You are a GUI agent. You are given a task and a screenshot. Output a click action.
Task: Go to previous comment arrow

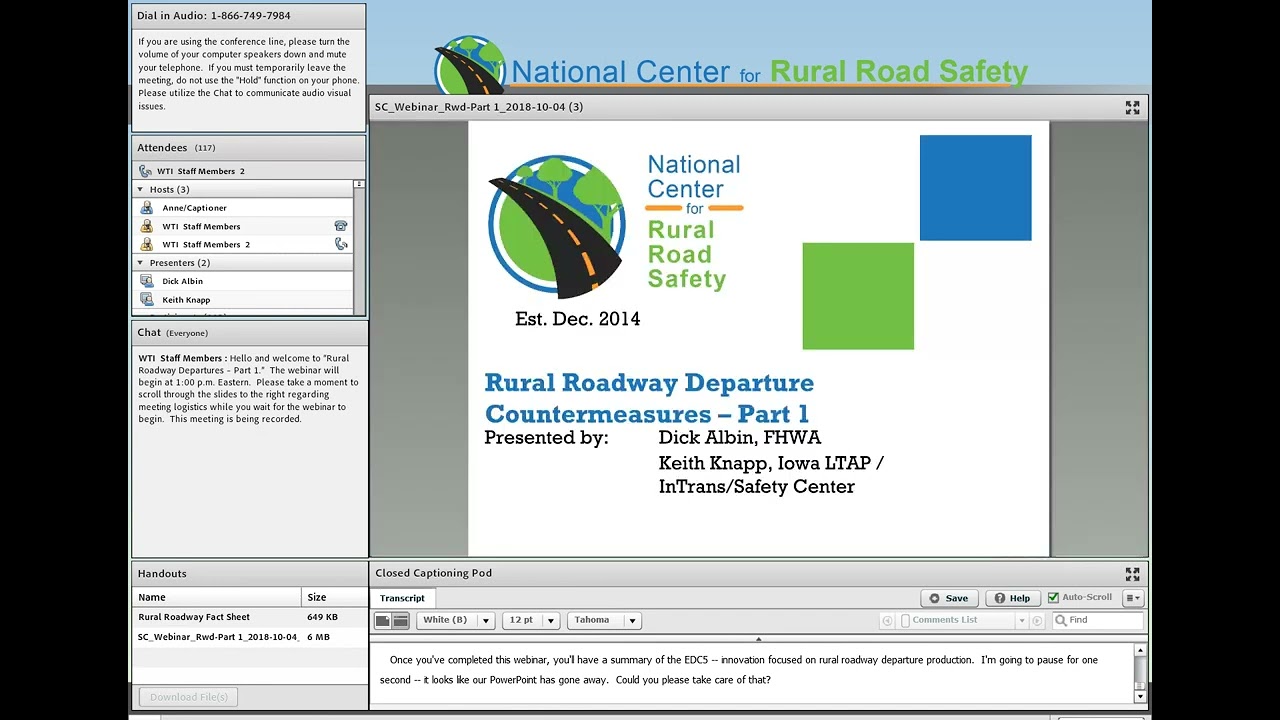(887, 621)
